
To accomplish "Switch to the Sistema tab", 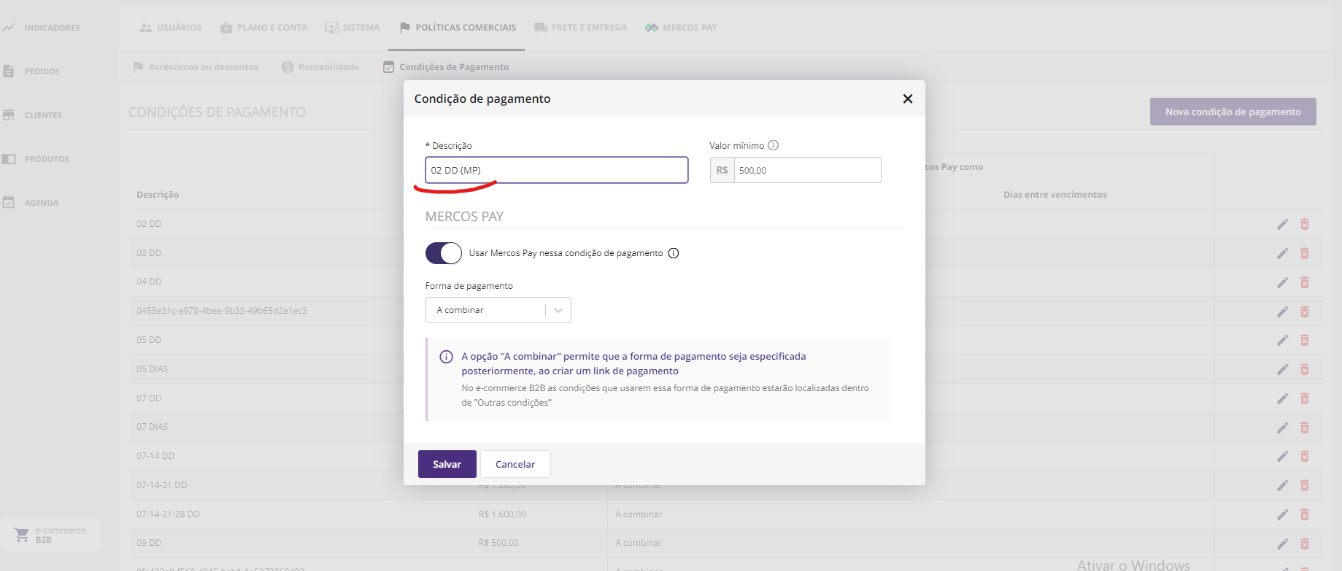I will (x=352, y=27).
